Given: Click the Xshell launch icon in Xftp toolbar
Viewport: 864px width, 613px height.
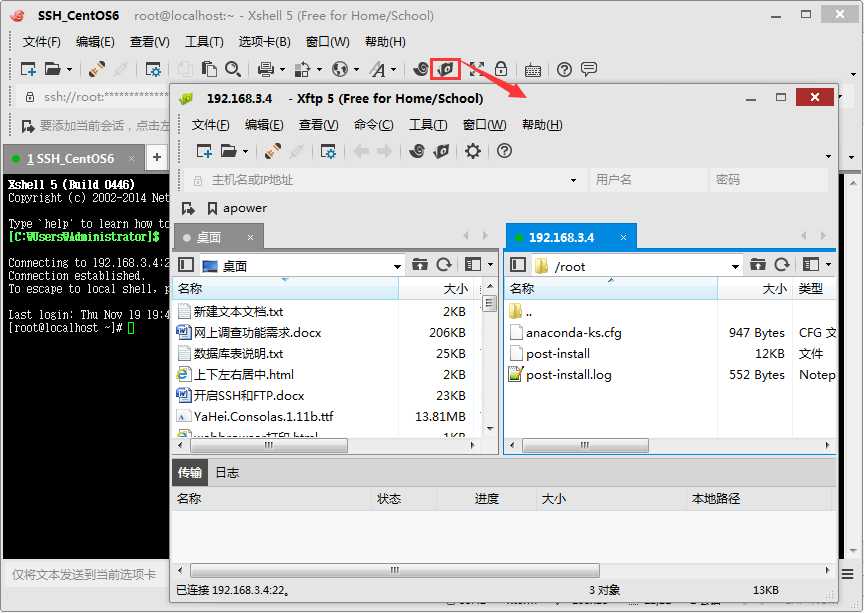Looking at the screenshot, I should pyautogui.click(x=417, y=151).
